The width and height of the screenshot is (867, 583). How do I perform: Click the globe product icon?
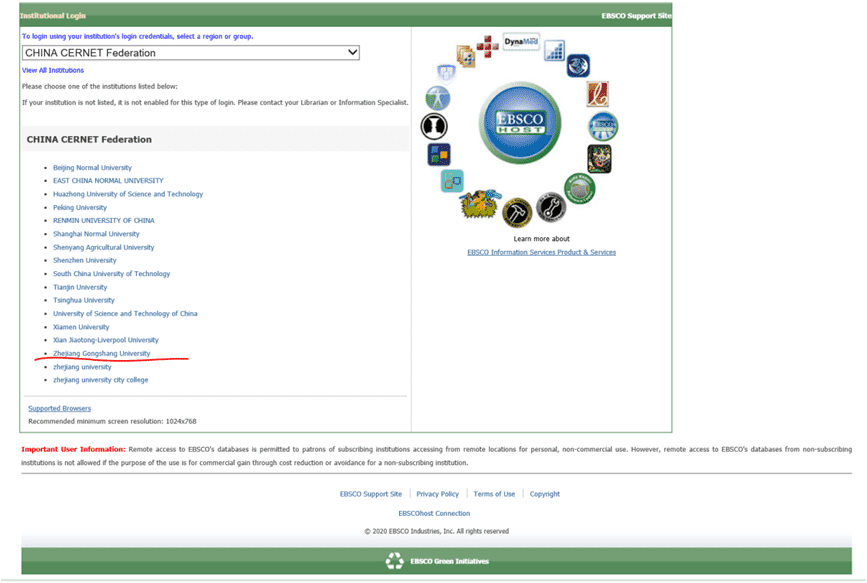click(578, 66)
